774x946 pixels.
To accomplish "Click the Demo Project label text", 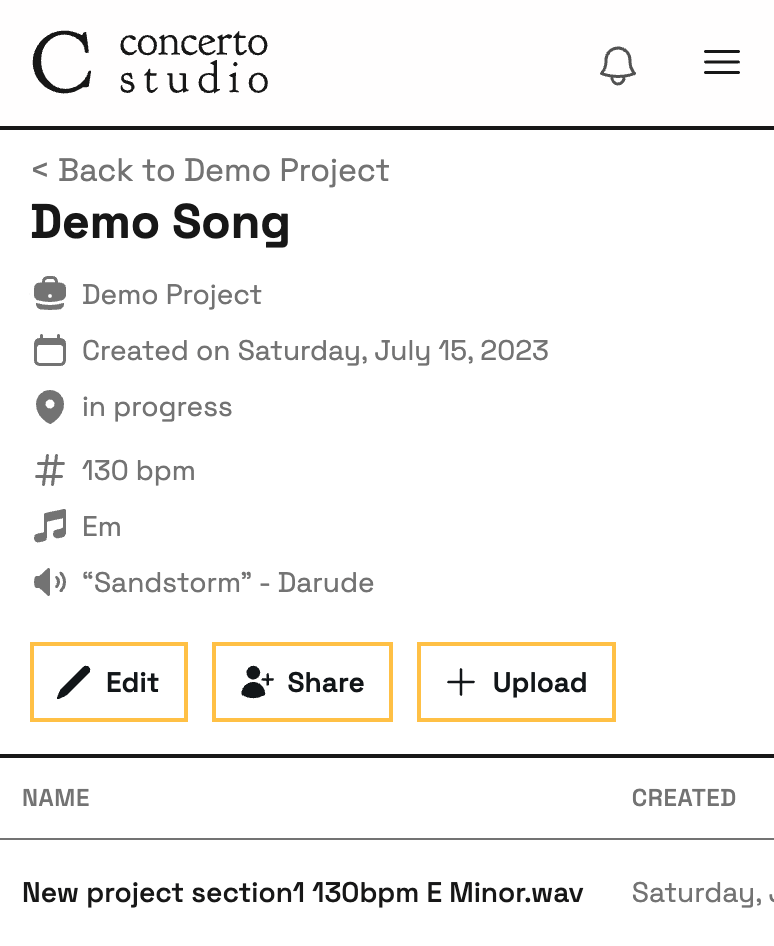I will point(172,294).
